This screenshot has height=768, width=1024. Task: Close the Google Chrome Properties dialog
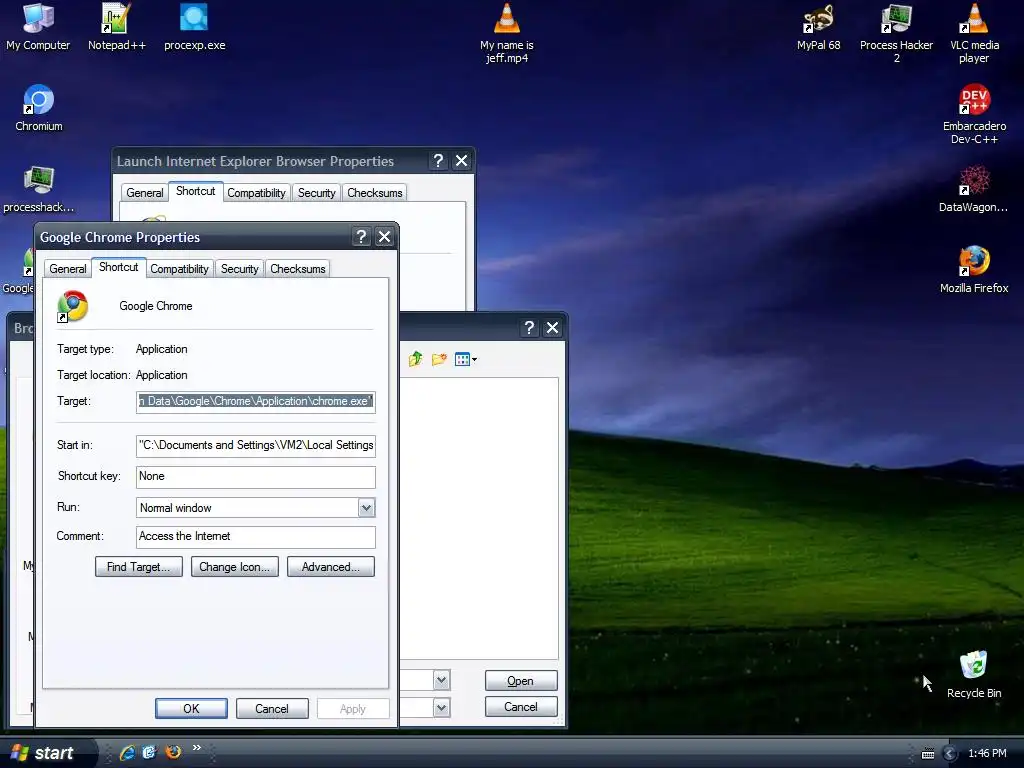pos(384,236)
